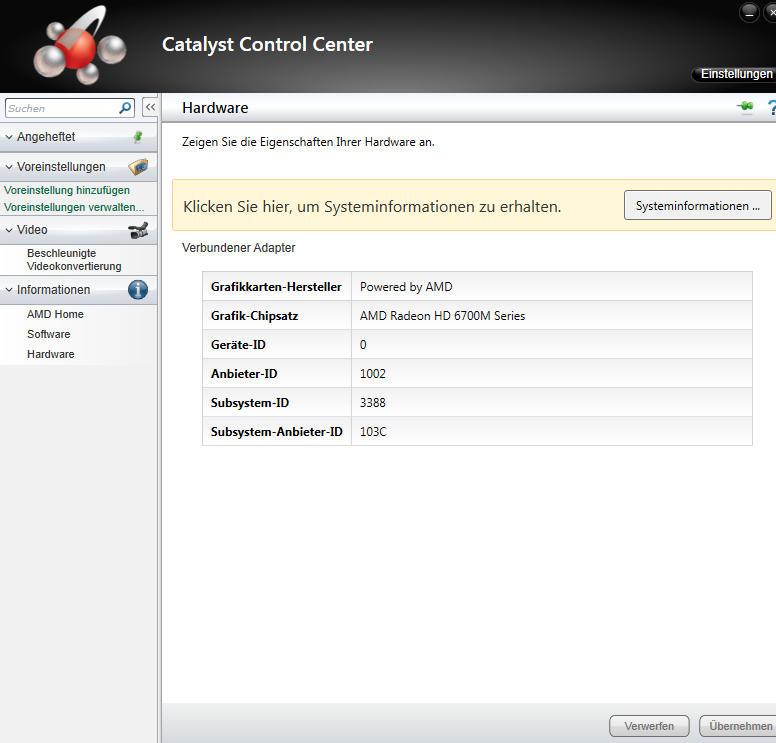Click the Verbundener Adapter heading
The width and height of the screenshot is (776, 743).
coord(239,248)
